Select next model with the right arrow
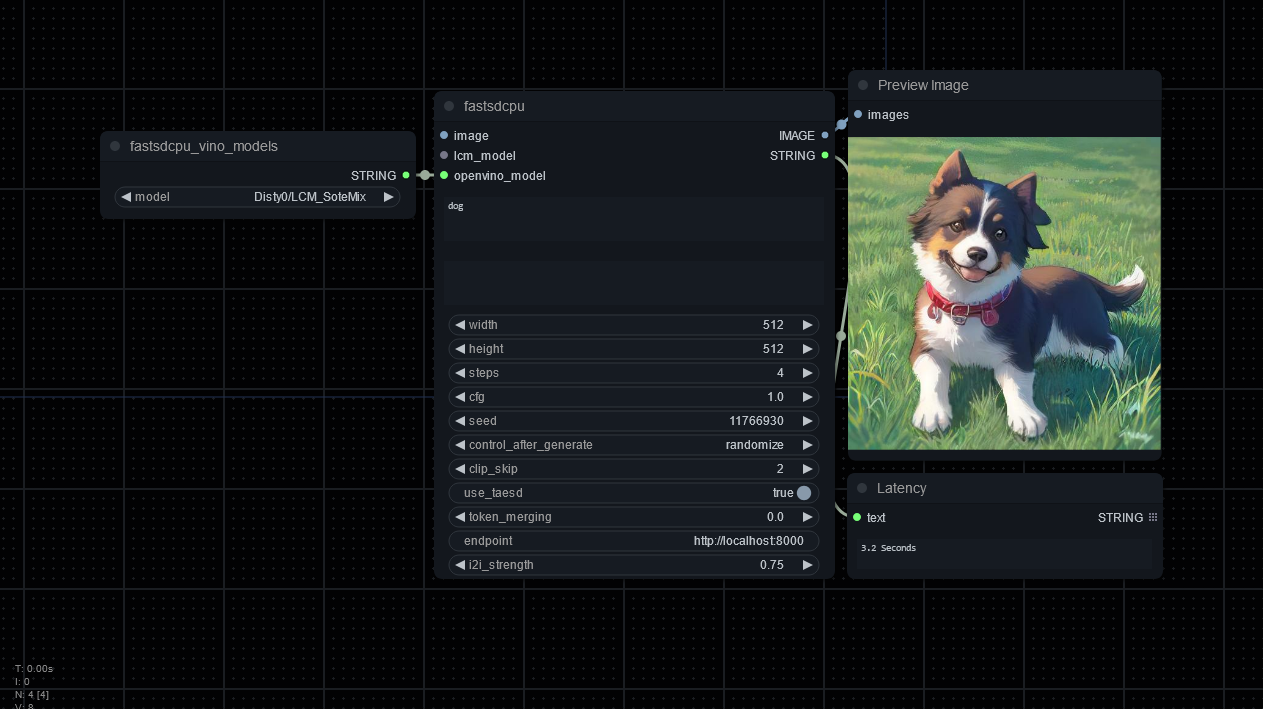This screenshot has height=709, width=1263. click(389, 197)
